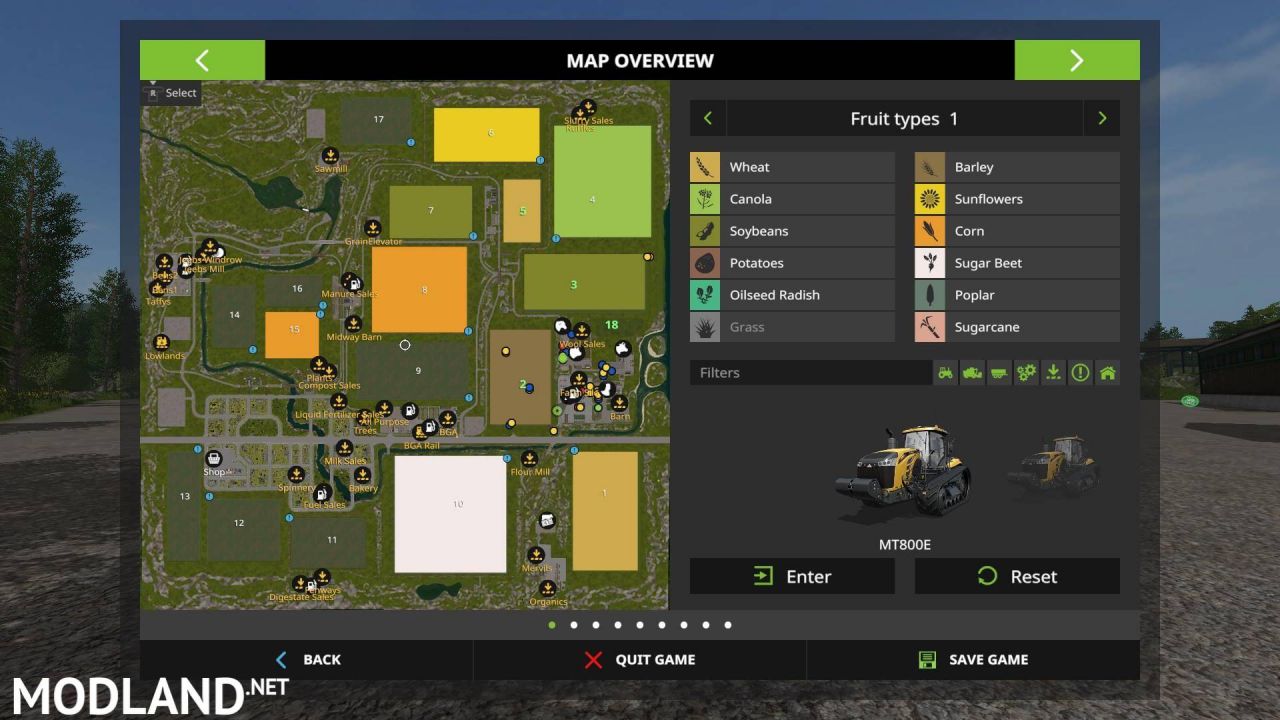Viewport: 1280px width, 720px height.
Task: Click the greyed-out Grass icon
Action: [705, 327]
